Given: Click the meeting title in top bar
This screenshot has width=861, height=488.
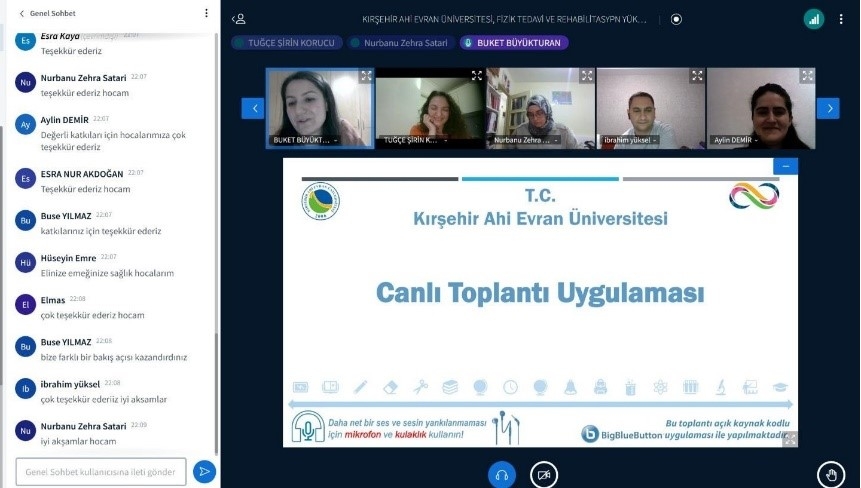Looking at the screenshot, I should click(504, 19).
